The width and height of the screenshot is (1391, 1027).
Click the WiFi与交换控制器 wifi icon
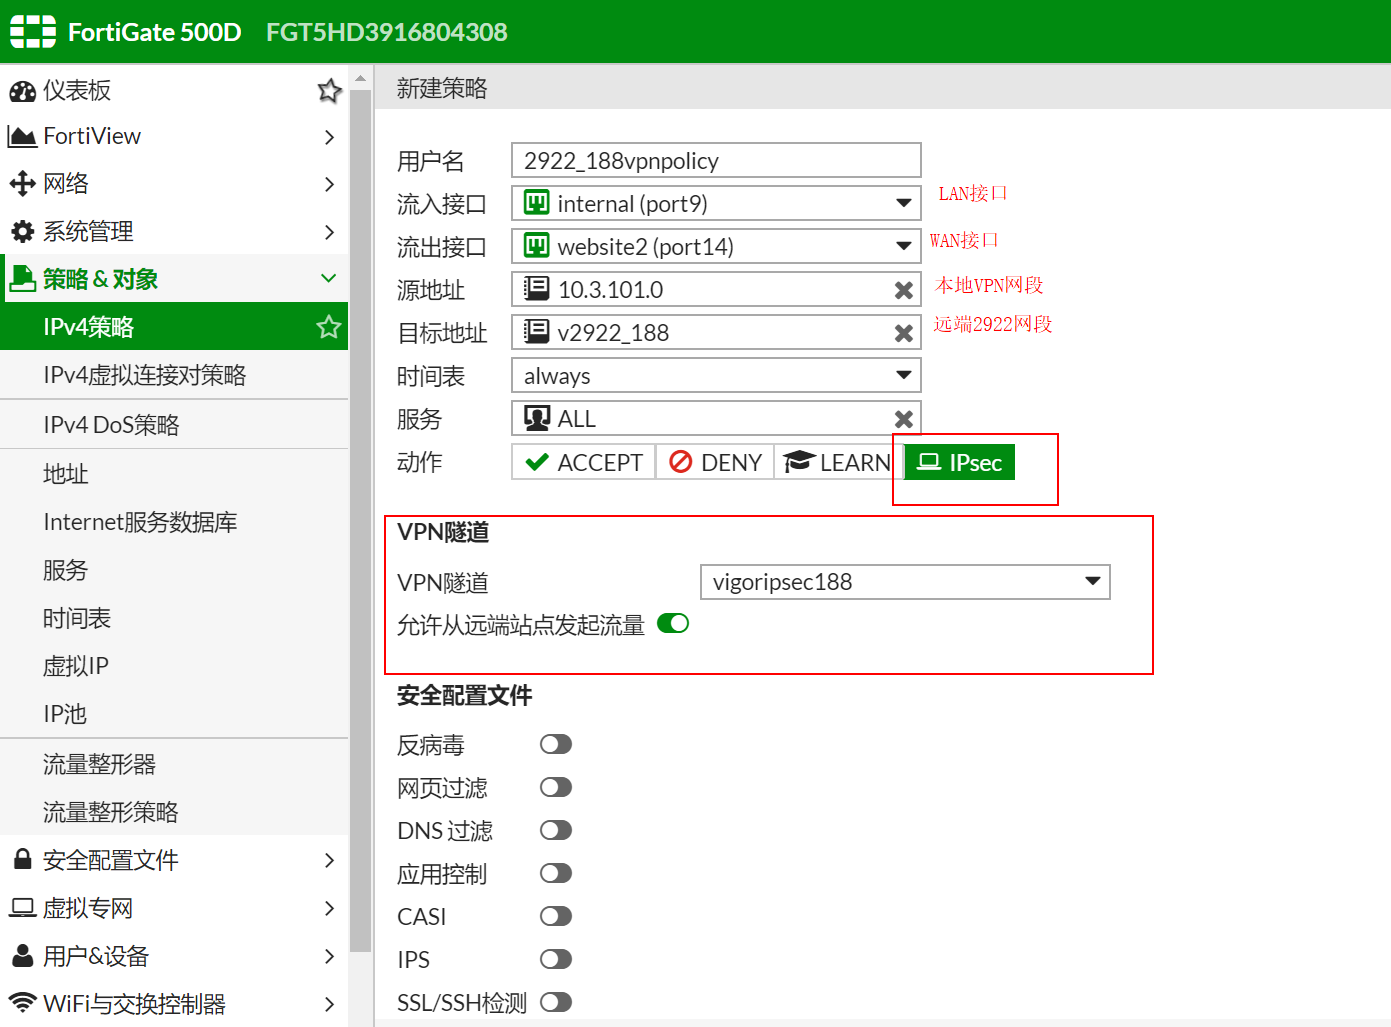point(22,1002)
